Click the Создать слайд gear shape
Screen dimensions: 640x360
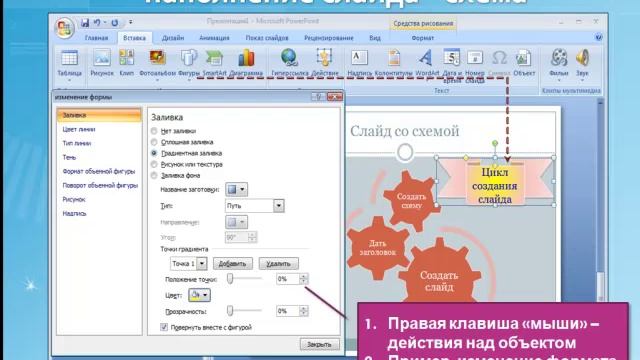439,272
